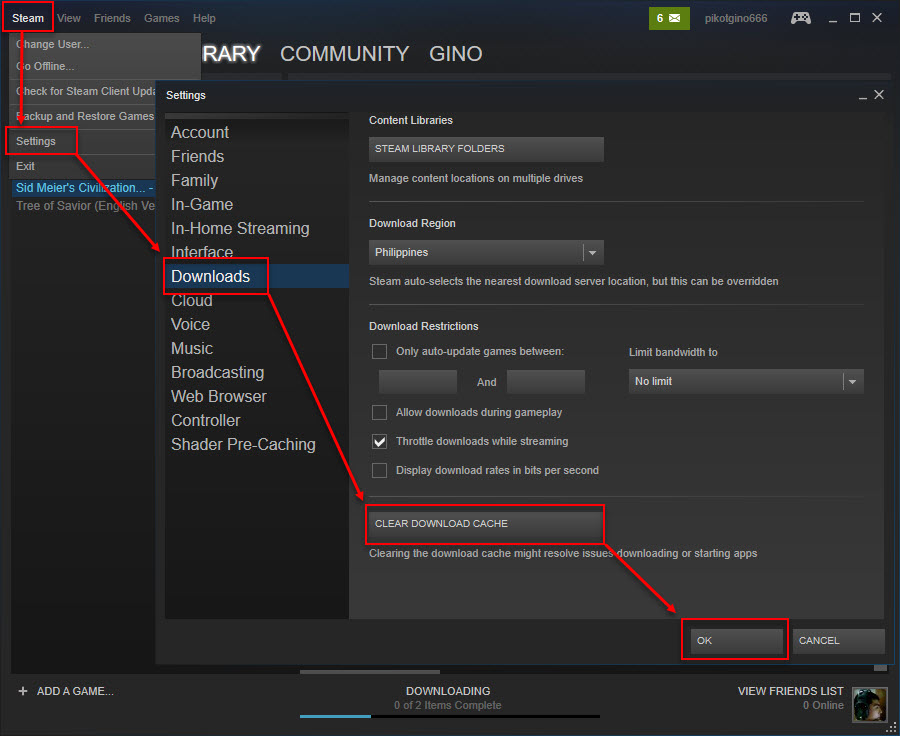Open the user avatar in friends list
Viewport: 900px width, 736px height.
click(x=870, y=704)
